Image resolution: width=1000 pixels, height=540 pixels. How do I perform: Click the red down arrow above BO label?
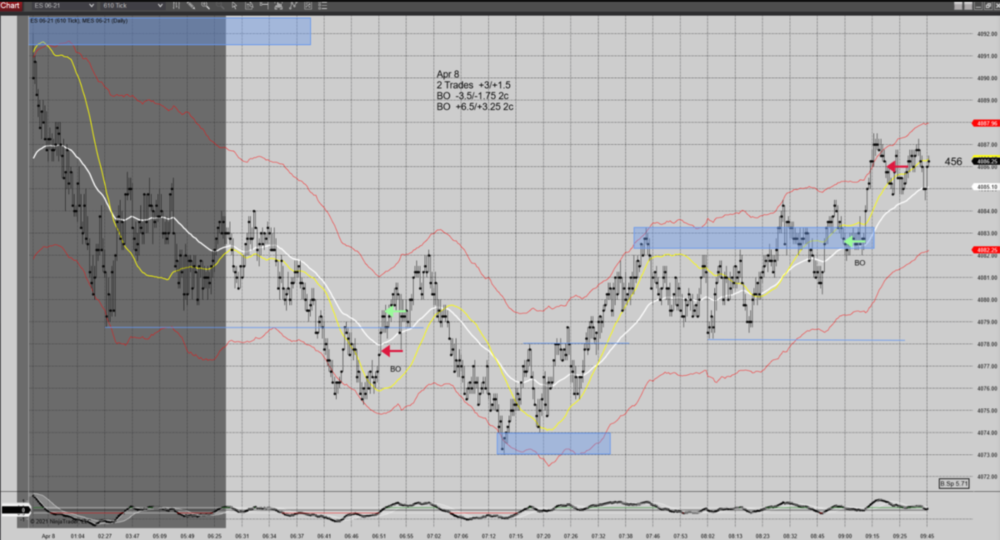point(391,351)
